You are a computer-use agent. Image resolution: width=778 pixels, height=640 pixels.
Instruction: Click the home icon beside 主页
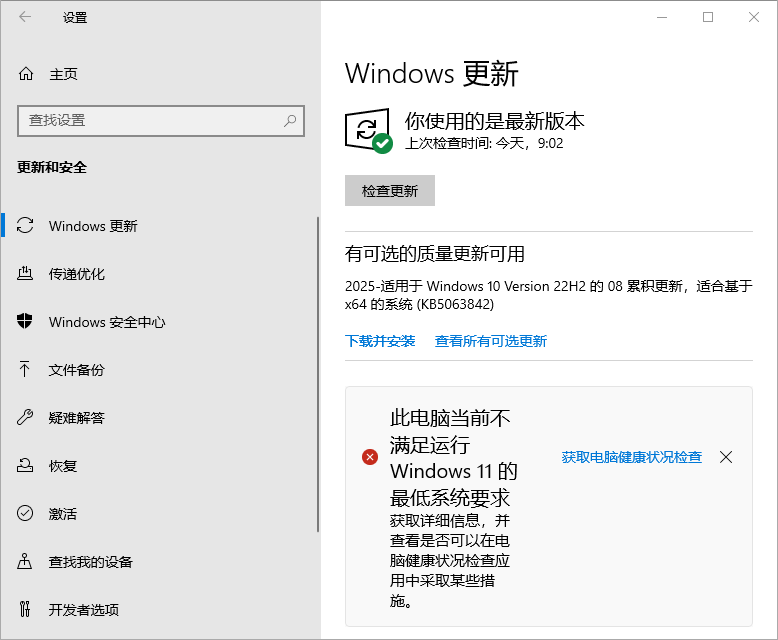point(26,74)
